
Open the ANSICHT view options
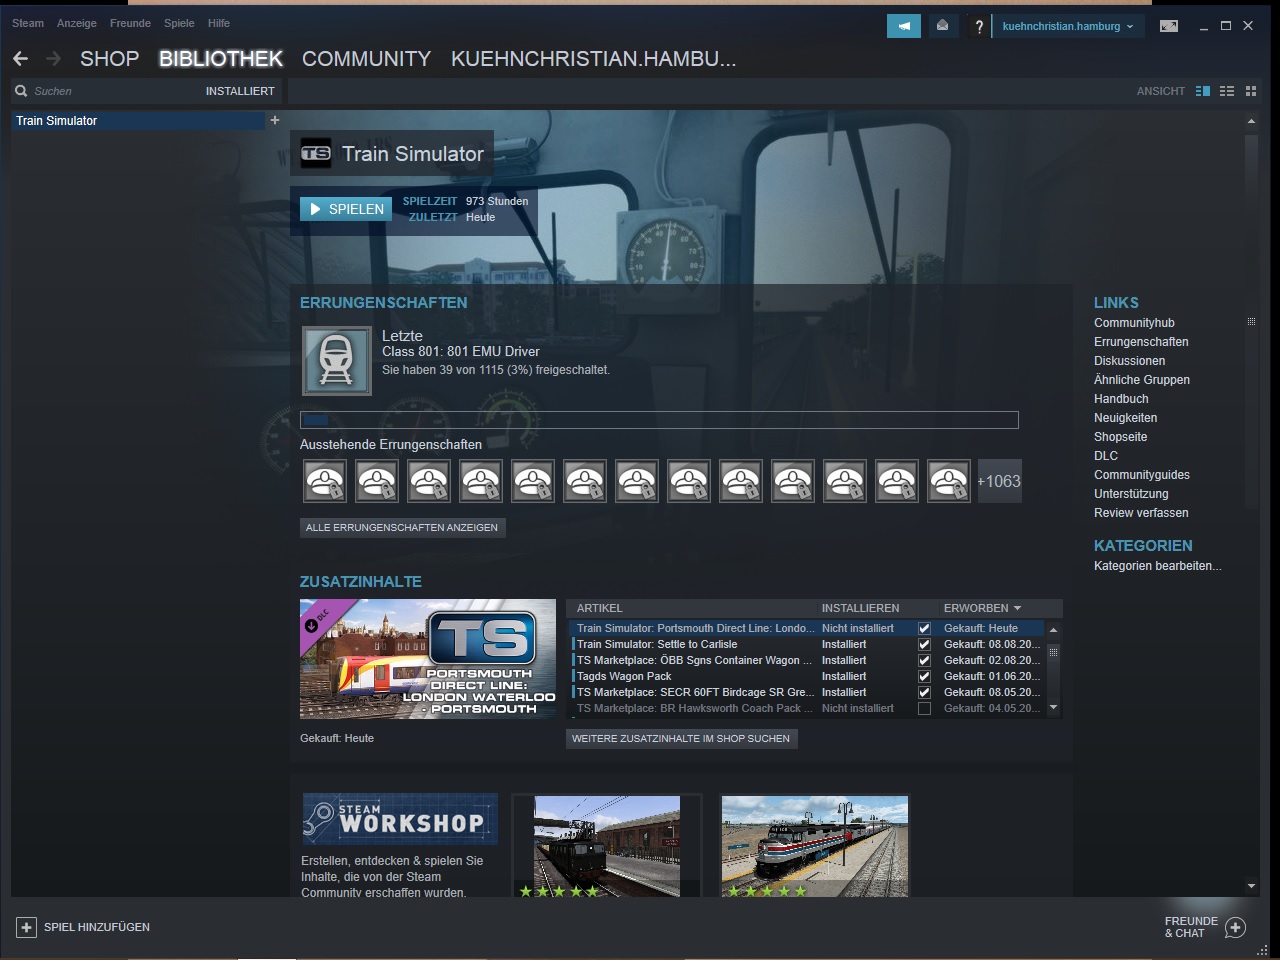coord(1161,91)
